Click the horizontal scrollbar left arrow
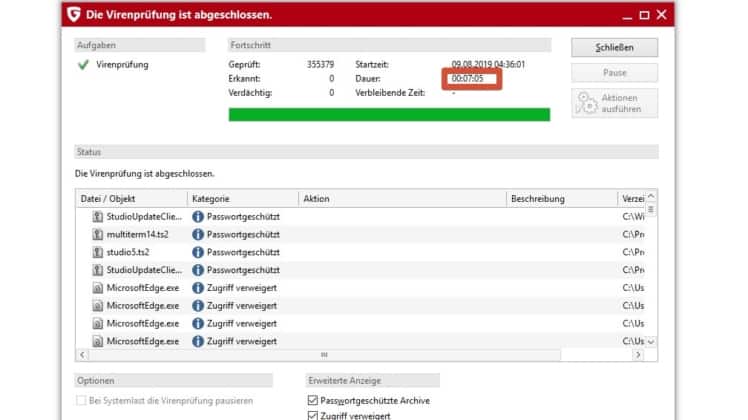Image resolution: width=748 pixels, height=420 pixels. (x=83, y=355)
